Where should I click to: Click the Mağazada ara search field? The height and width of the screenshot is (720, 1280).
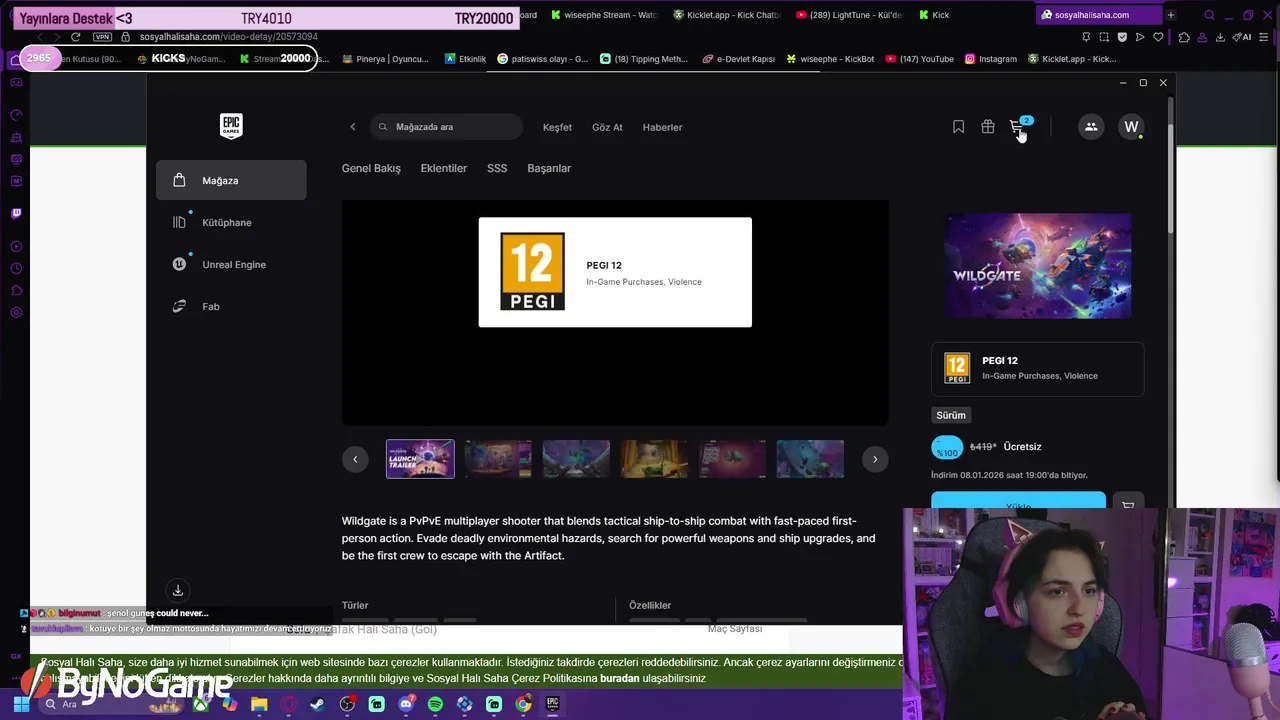(446, 127)
